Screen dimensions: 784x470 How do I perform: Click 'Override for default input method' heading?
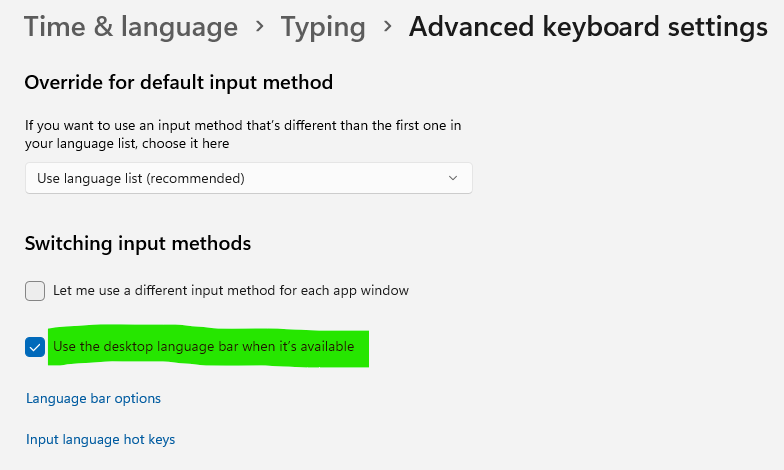pyautogui.click(x=178, y=82)
